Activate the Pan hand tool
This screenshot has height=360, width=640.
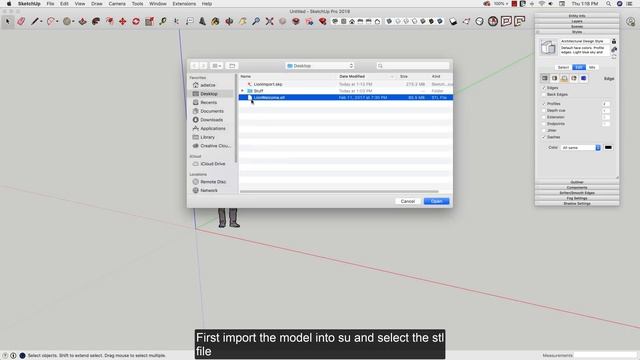tap(243, 21)
